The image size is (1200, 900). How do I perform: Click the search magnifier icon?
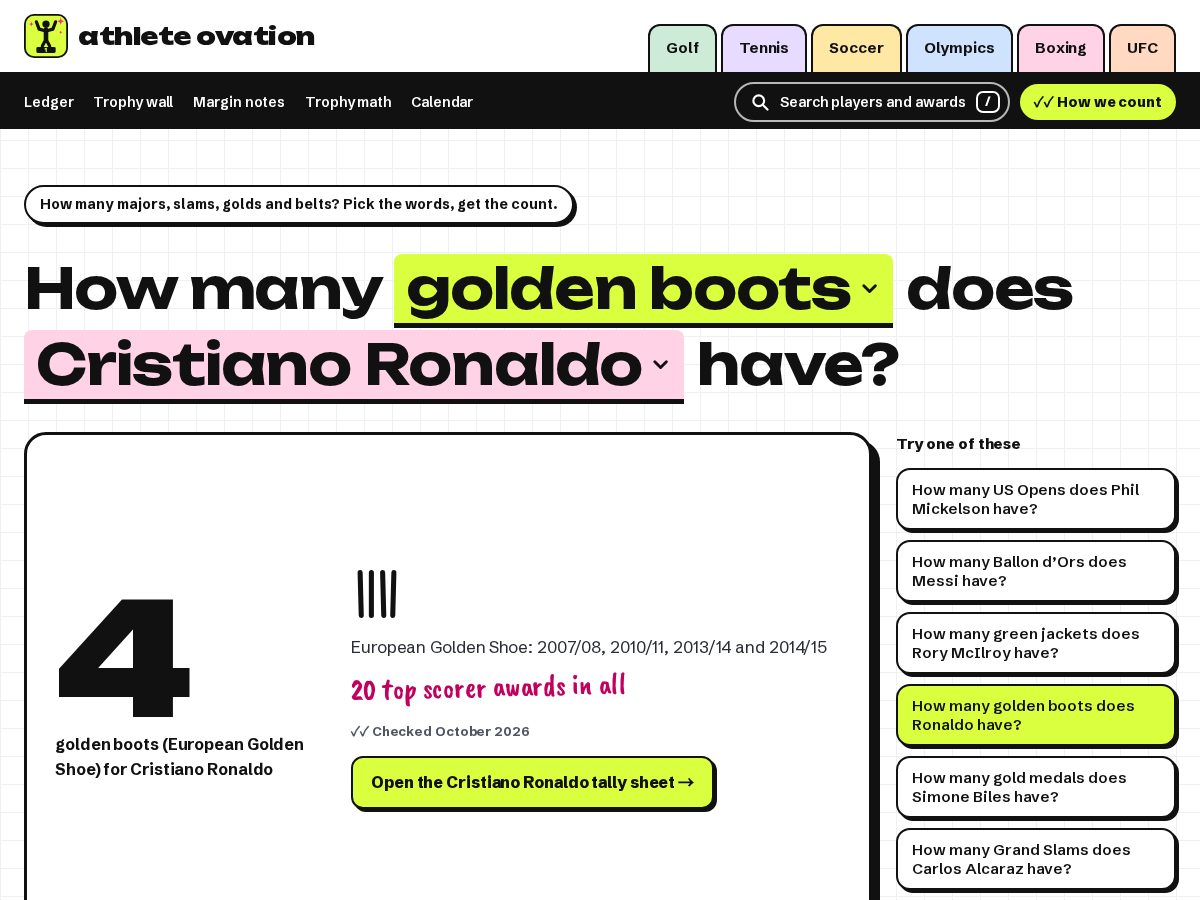(760, 102)
